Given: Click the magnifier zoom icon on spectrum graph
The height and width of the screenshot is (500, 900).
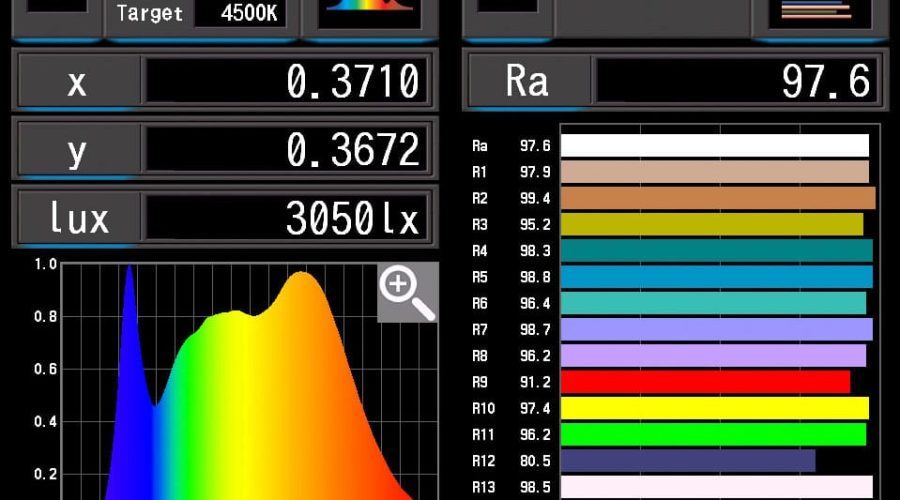Looking at the screenshot, I should (x=407, y=292).
